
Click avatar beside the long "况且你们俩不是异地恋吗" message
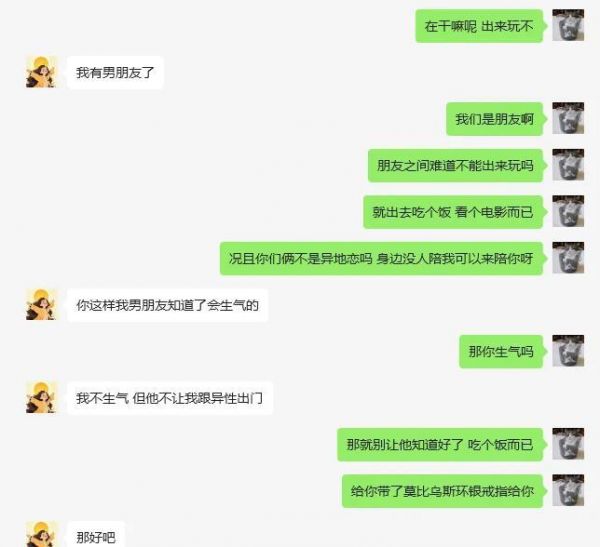click(x=568, y=258)
